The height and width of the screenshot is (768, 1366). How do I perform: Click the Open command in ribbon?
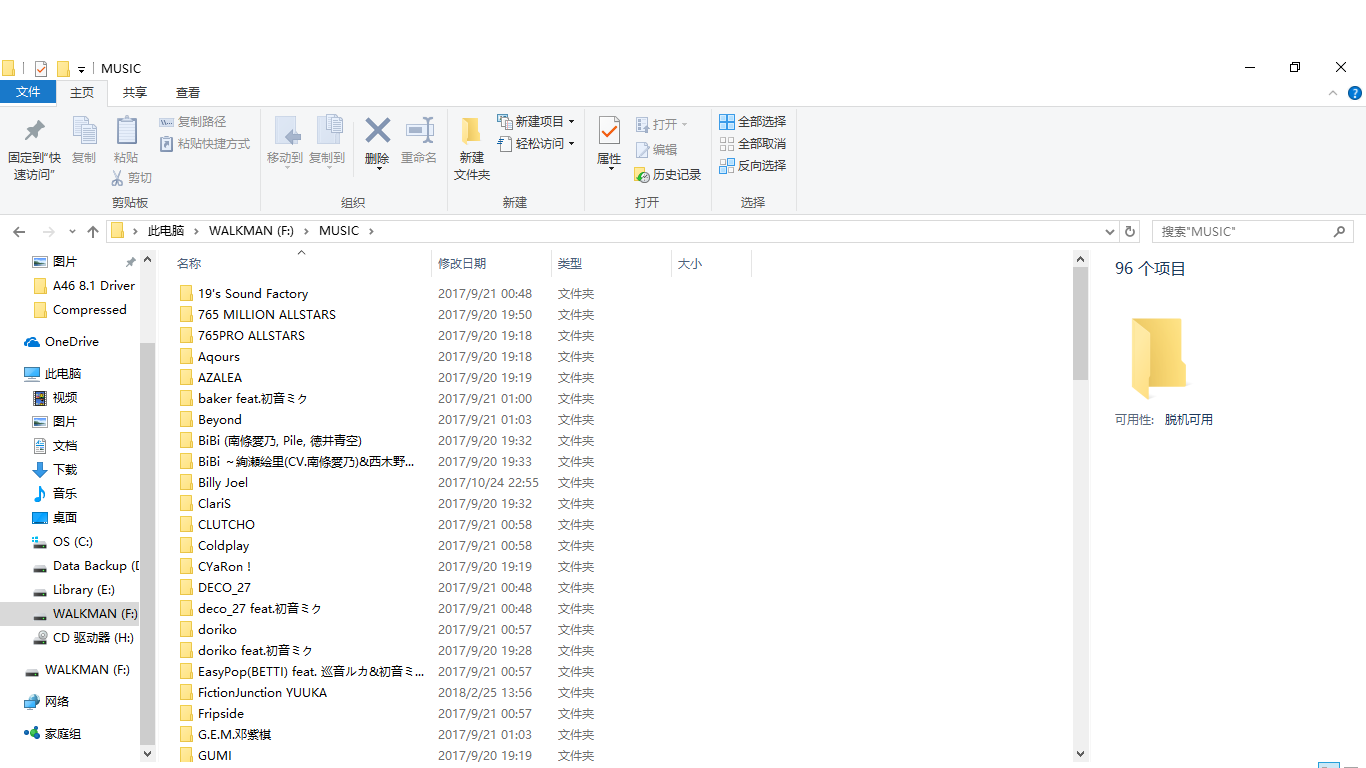click(662, 124)
